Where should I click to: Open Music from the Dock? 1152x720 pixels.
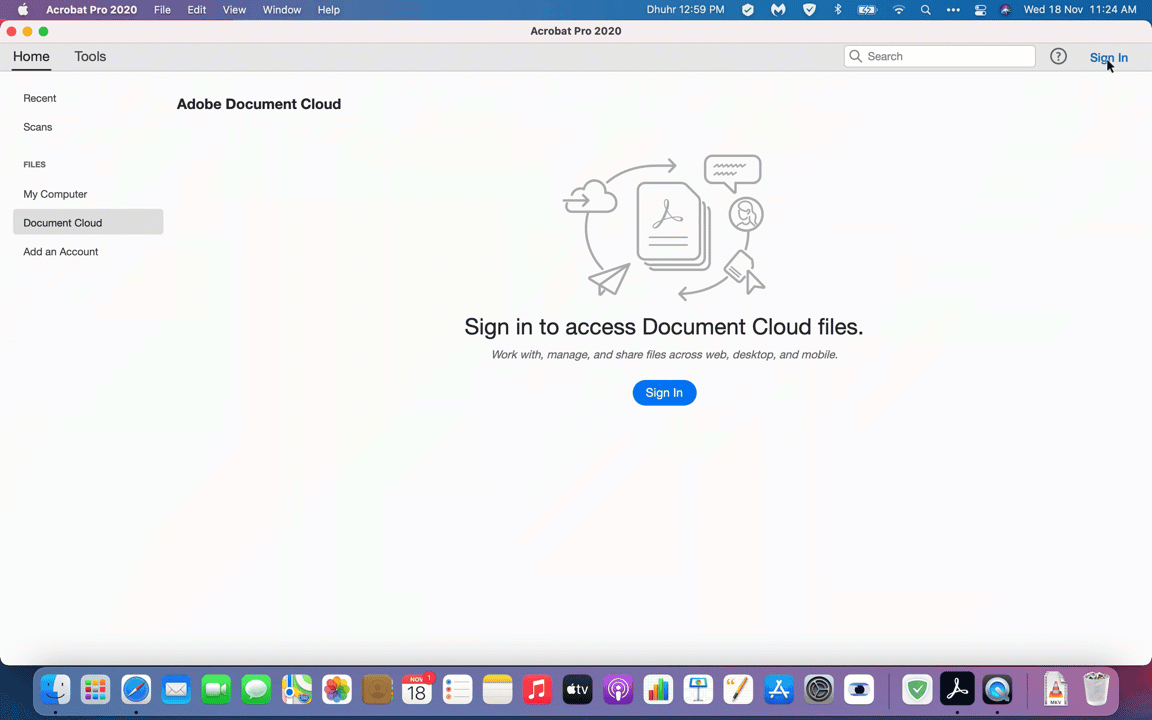(538, 690)
